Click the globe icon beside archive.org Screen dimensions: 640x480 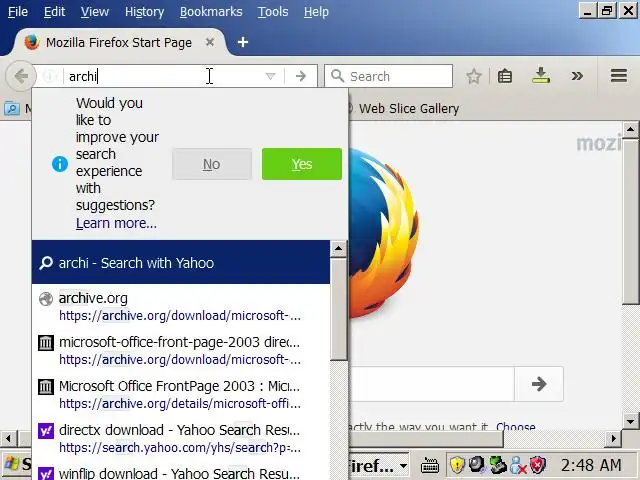46,299
